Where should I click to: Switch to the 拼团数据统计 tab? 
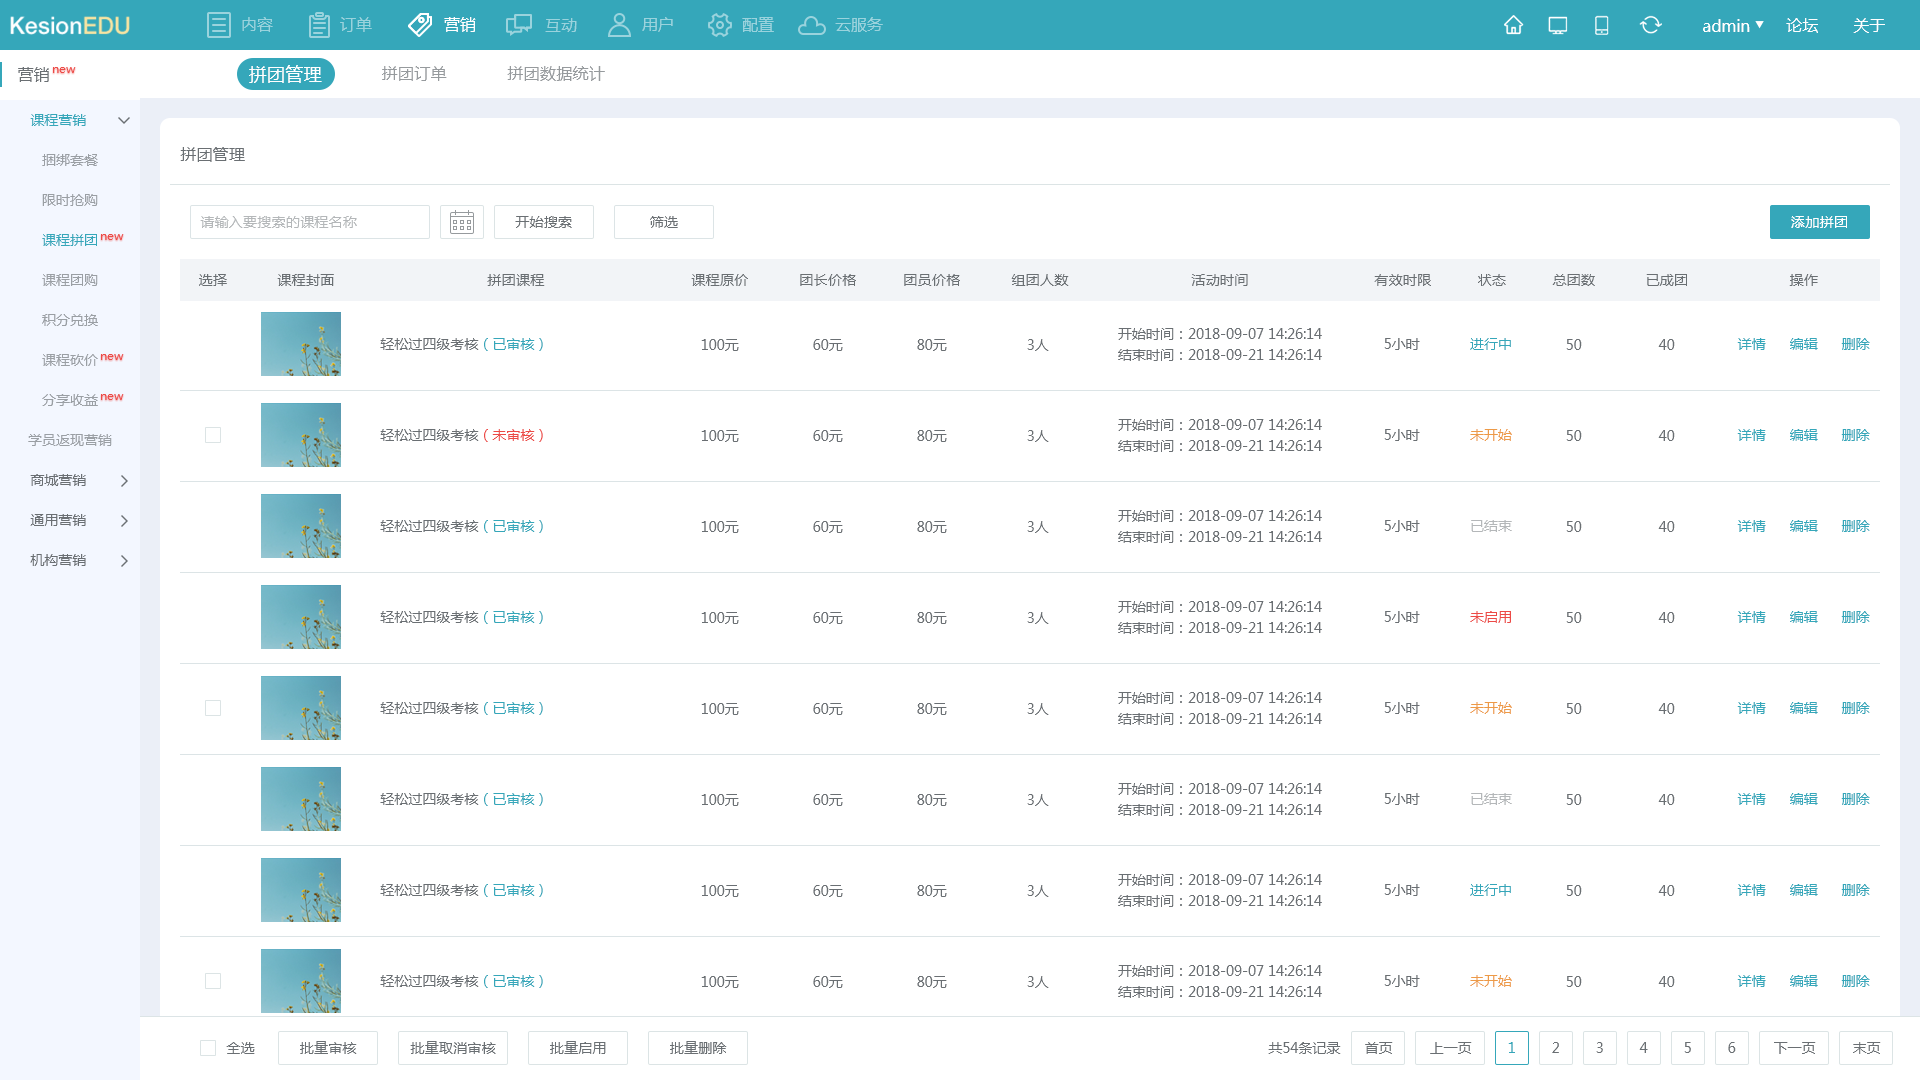[555, 74]
